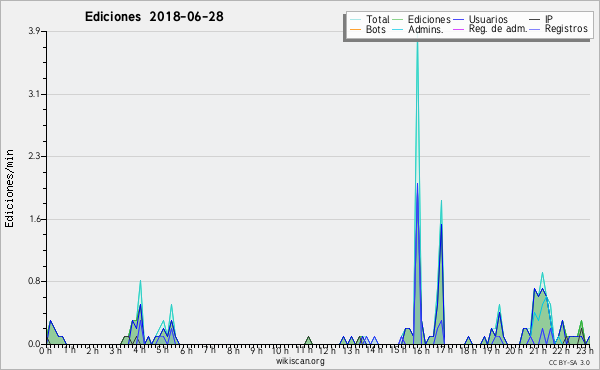Click the 4 h axis label

click(x=139, y=350)
